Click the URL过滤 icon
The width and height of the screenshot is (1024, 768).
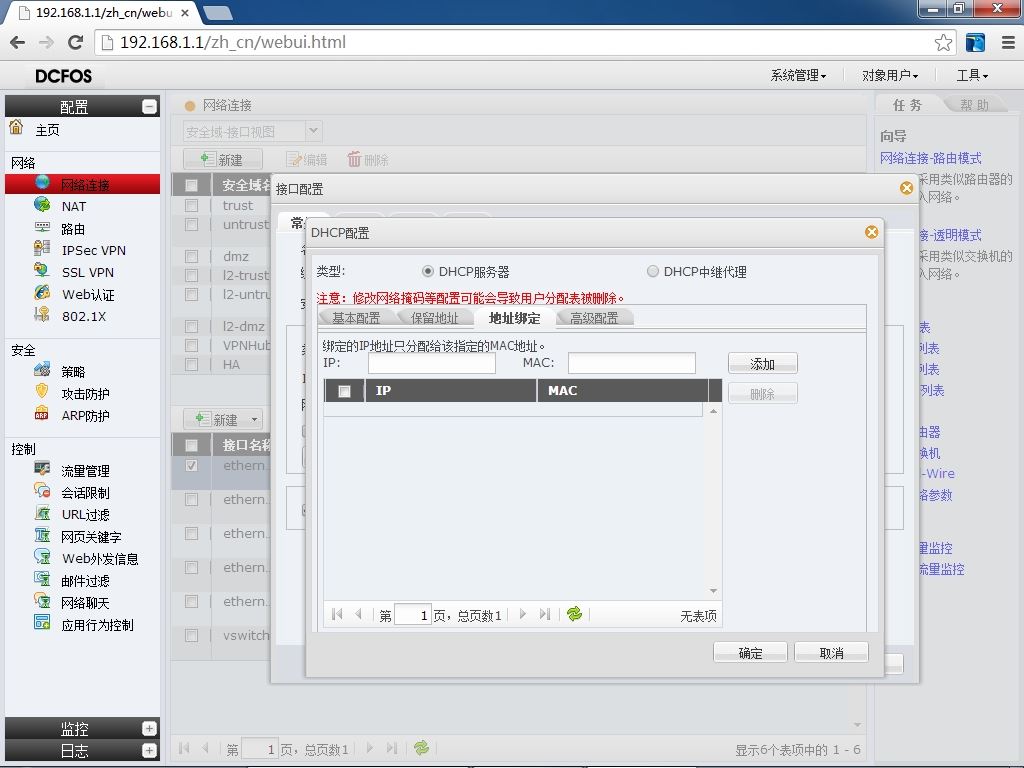[x=42, y=513]
